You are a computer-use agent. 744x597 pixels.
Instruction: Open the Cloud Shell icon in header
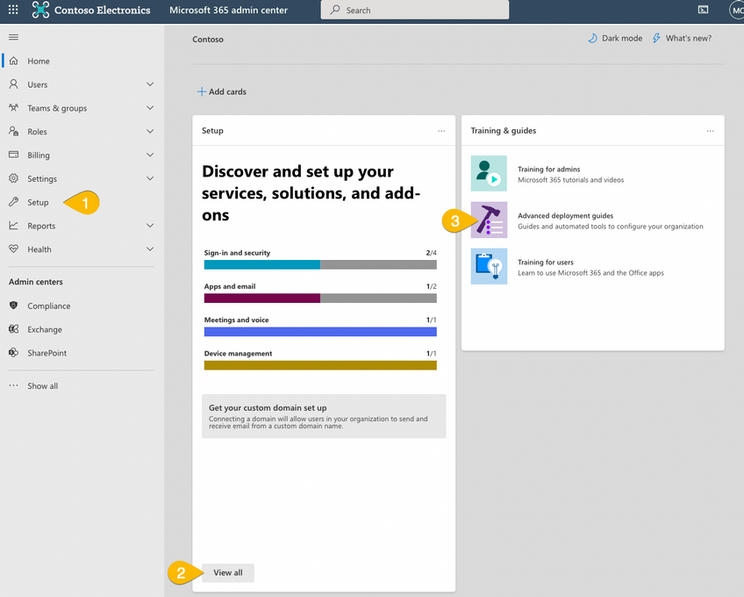coord(703,9)
